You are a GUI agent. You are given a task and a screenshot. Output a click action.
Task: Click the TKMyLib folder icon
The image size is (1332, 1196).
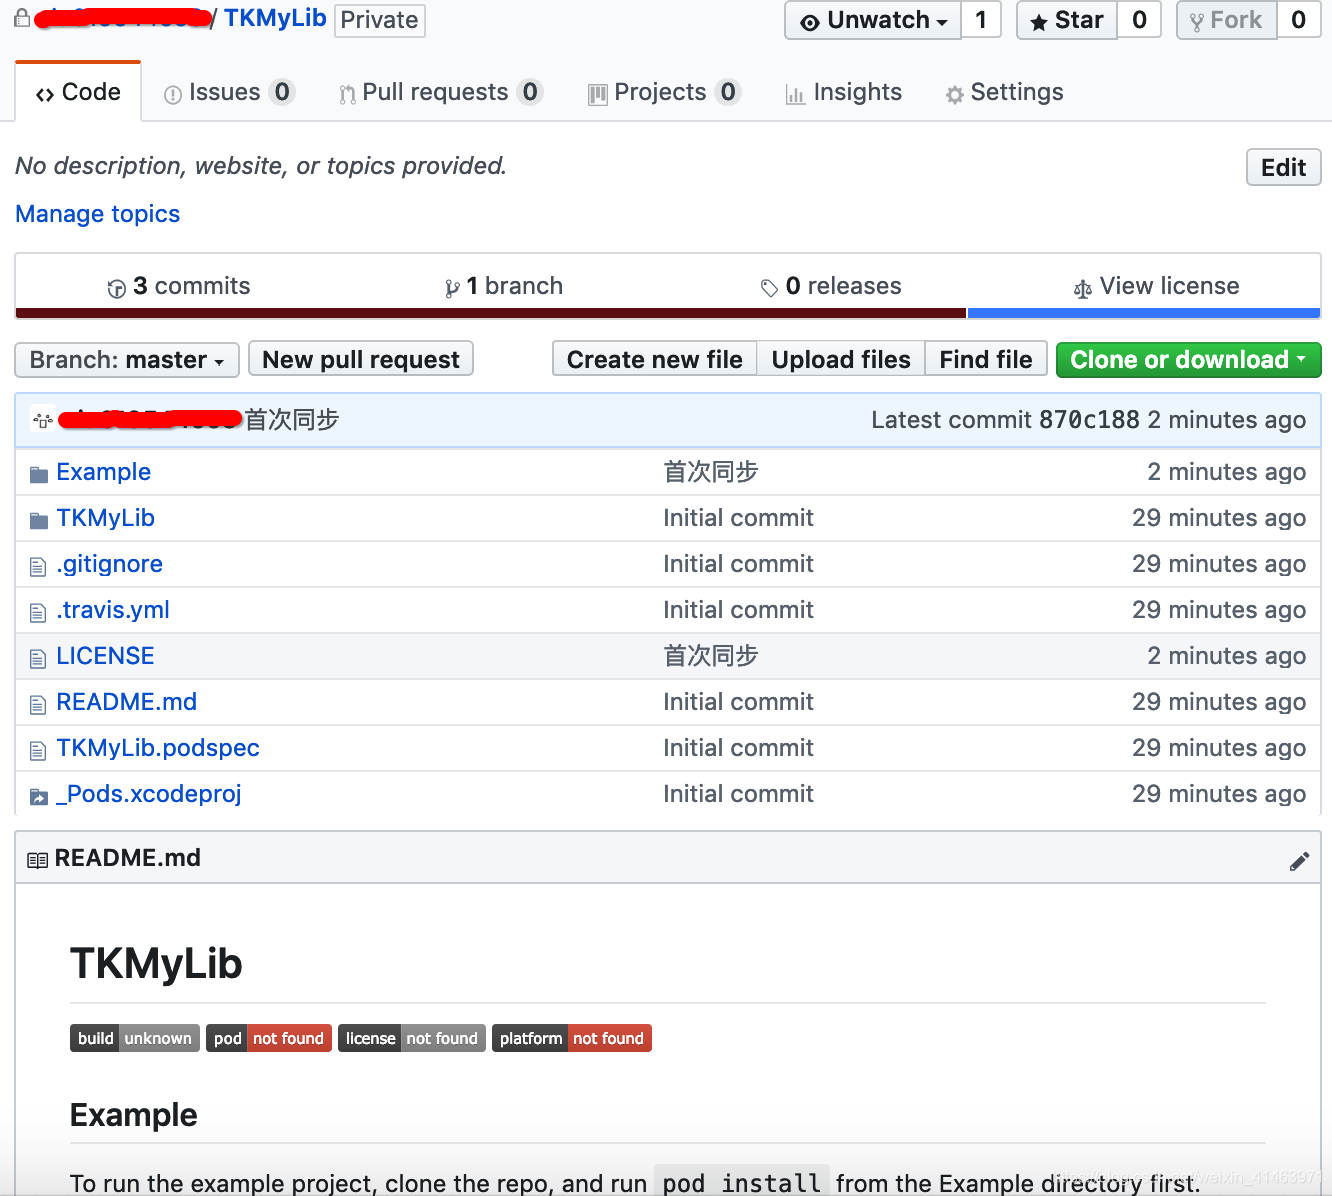pyautogui.click(x=39, y=520)
